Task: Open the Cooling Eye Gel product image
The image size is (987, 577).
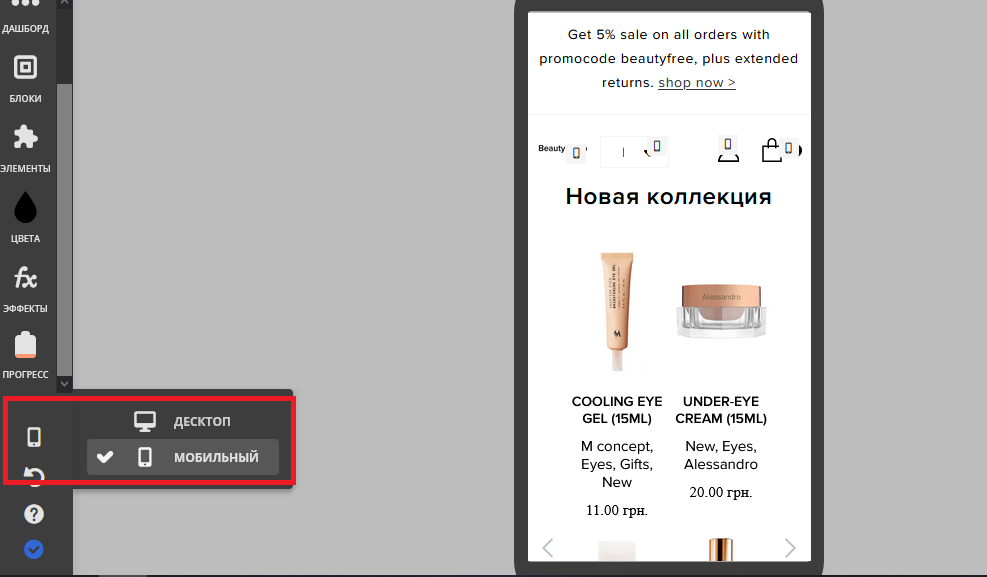Action: pos(617,312)
